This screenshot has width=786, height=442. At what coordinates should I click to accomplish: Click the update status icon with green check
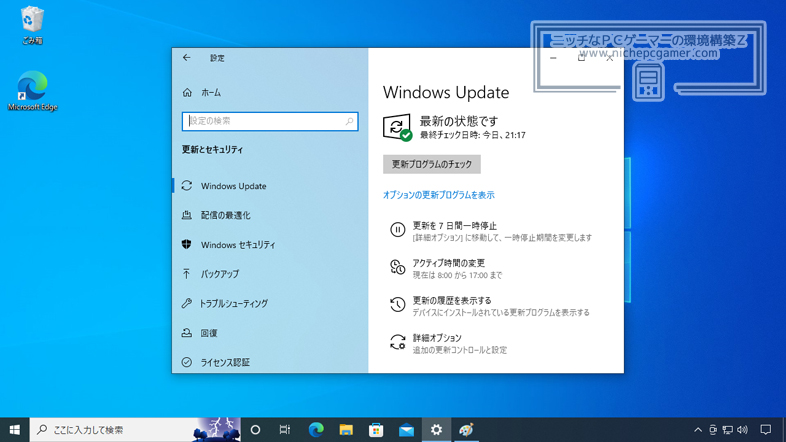pos(398,127)
